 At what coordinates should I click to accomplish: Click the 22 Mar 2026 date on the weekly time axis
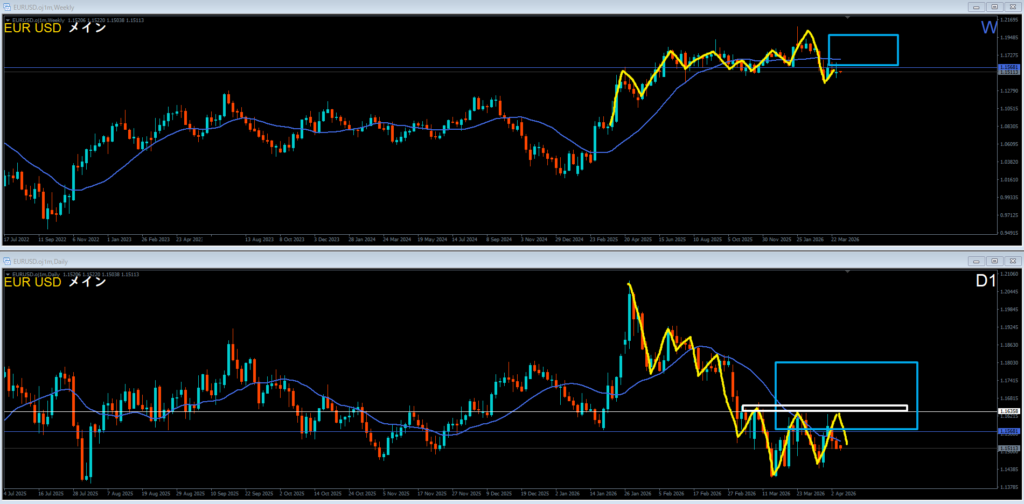841,240
